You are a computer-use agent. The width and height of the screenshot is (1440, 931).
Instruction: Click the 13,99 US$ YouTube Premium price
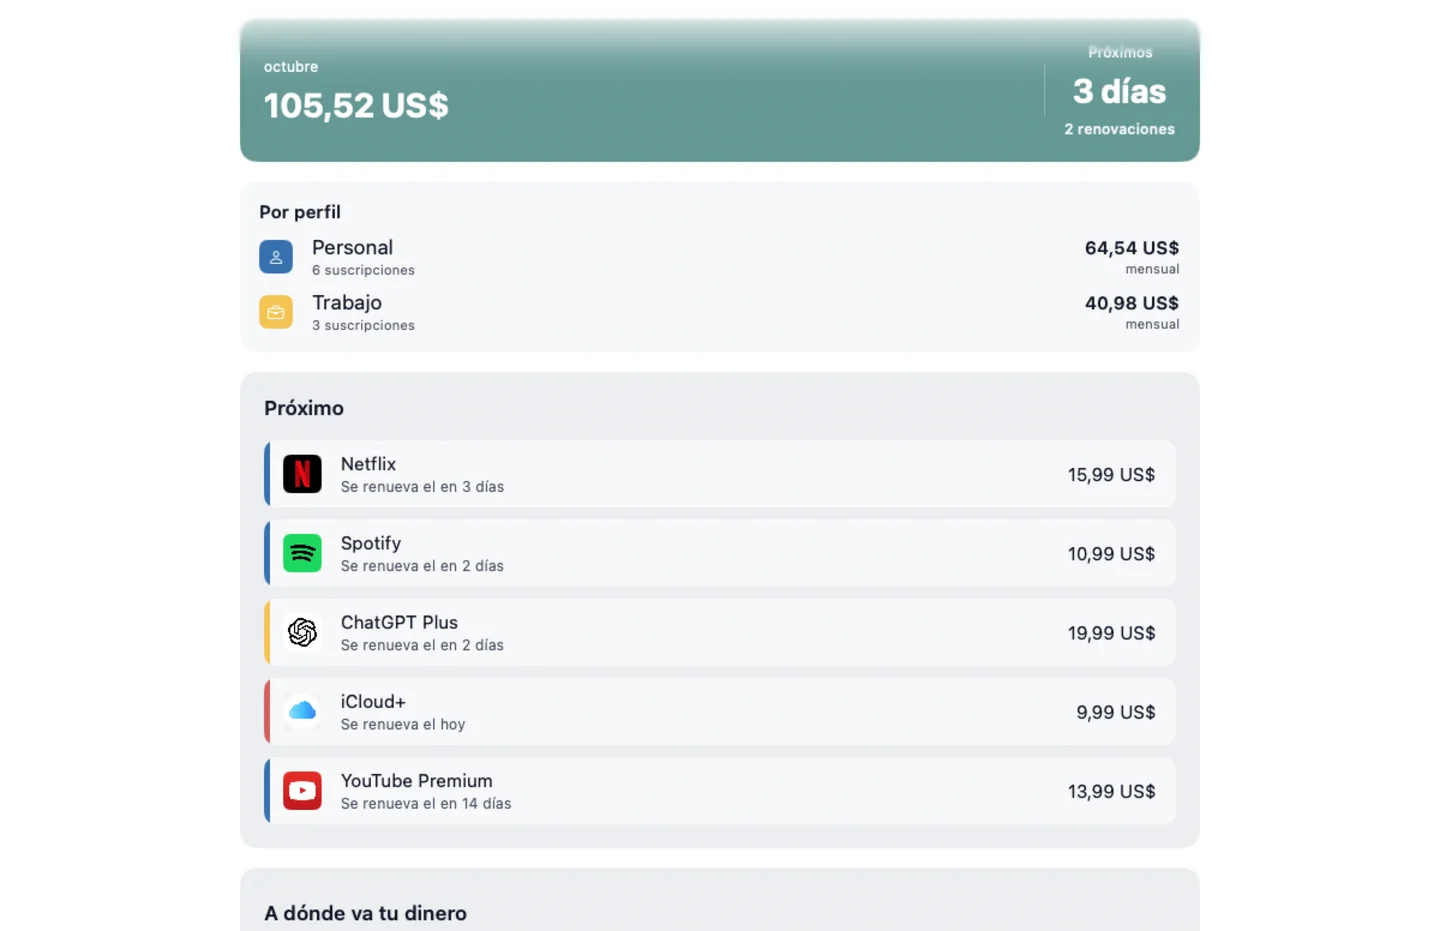tap(1111, 791)
